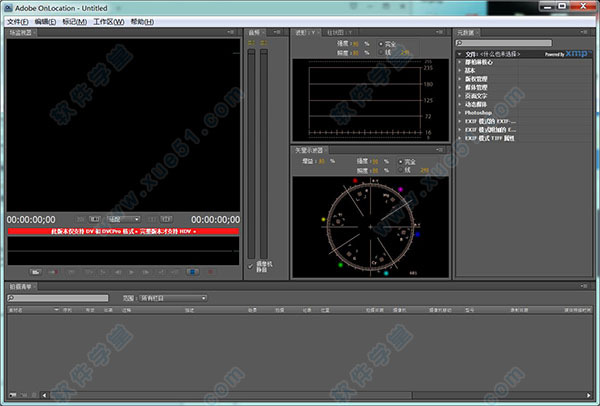
Task: Click the vectorscope 强度 percentage value
Action: [x=375, y=161]
